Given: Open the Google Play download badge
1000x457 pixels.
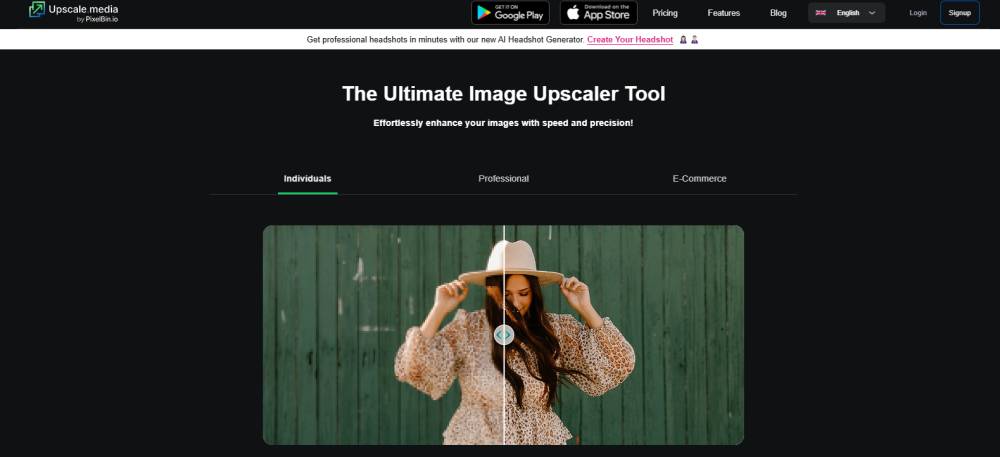Looking at the screenshot, I should click(510, 13).
